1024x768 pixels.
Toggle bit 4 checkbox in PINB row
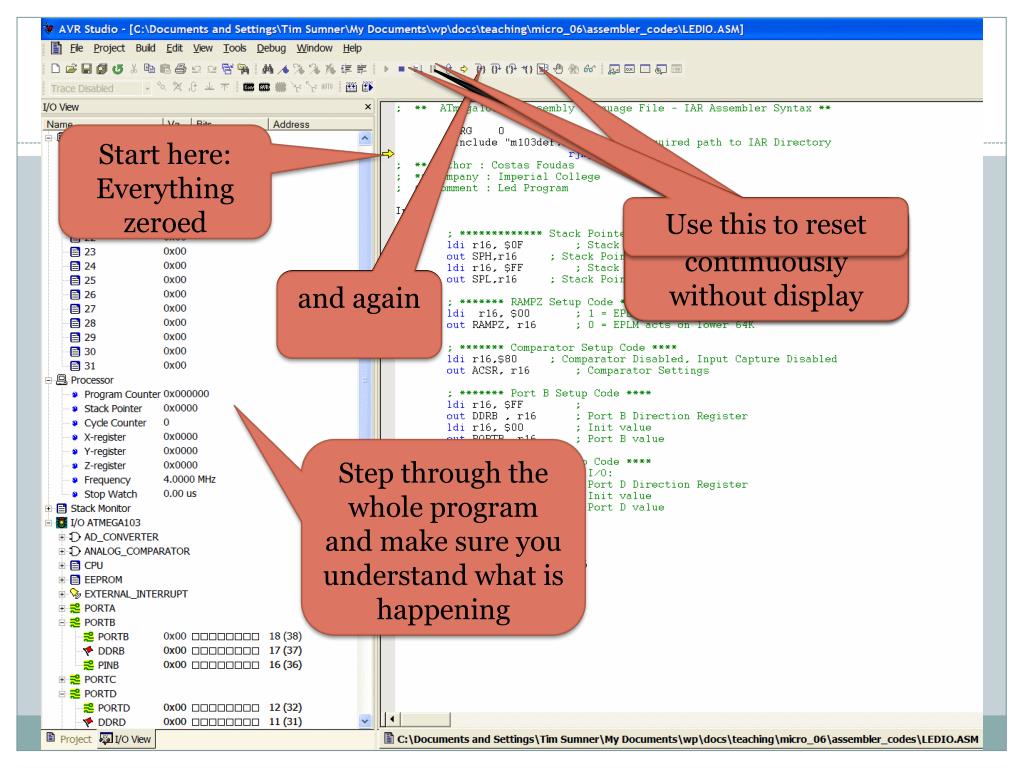(x=221, y=665)
